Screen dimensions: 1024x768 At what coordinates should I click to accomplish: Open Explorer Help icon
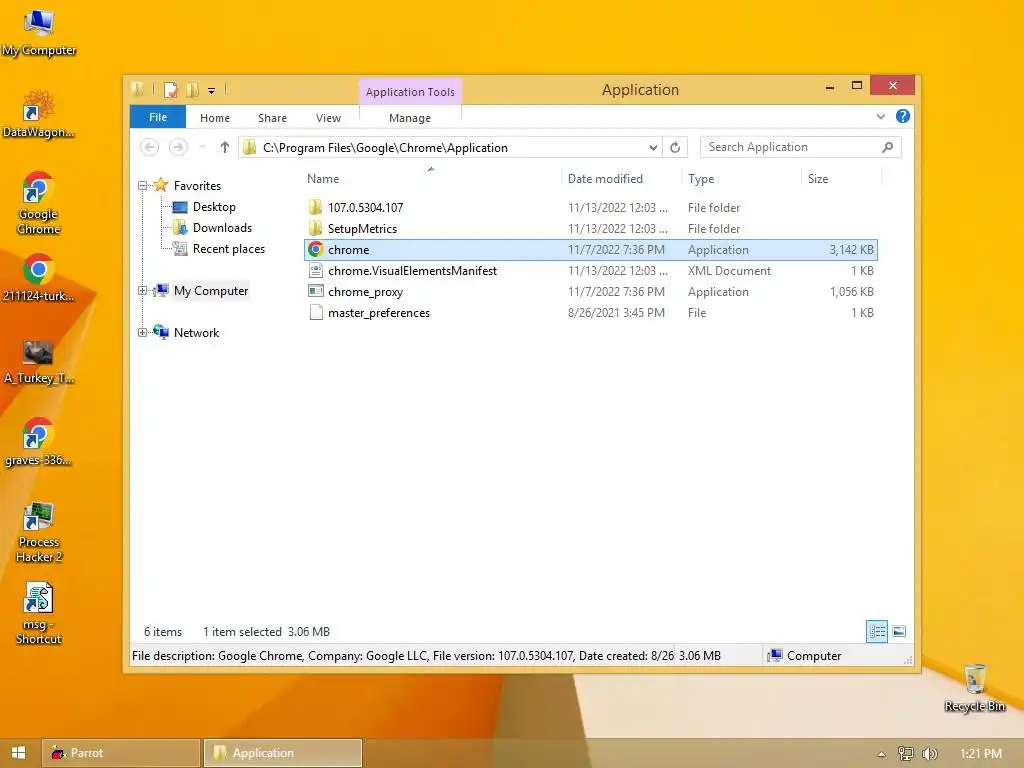coord(903,116)
